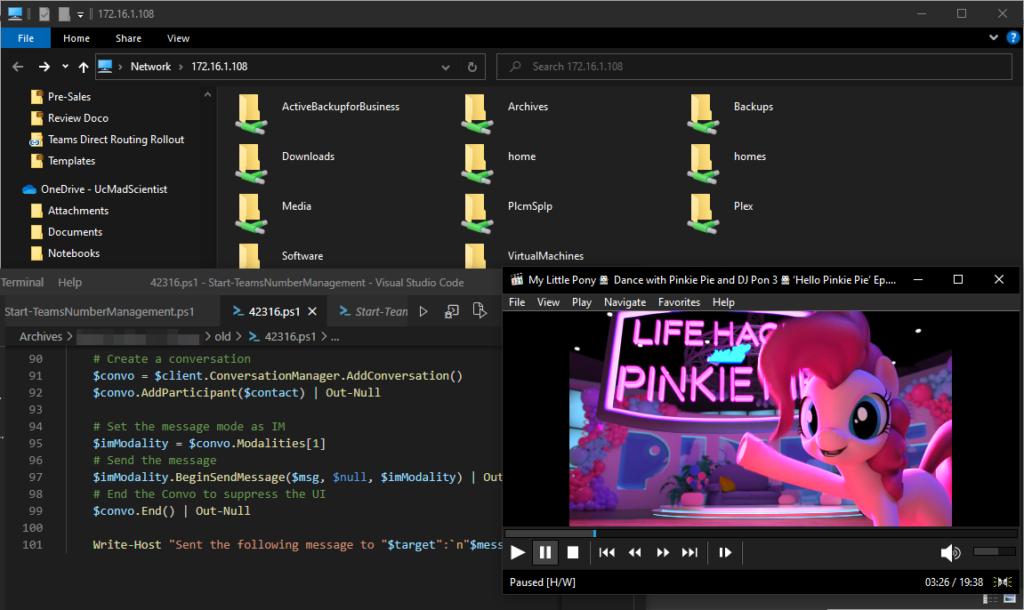Open the media player File menu
Image resolution: width=1024 pixels, height=610 pixels.
point(517,302)
